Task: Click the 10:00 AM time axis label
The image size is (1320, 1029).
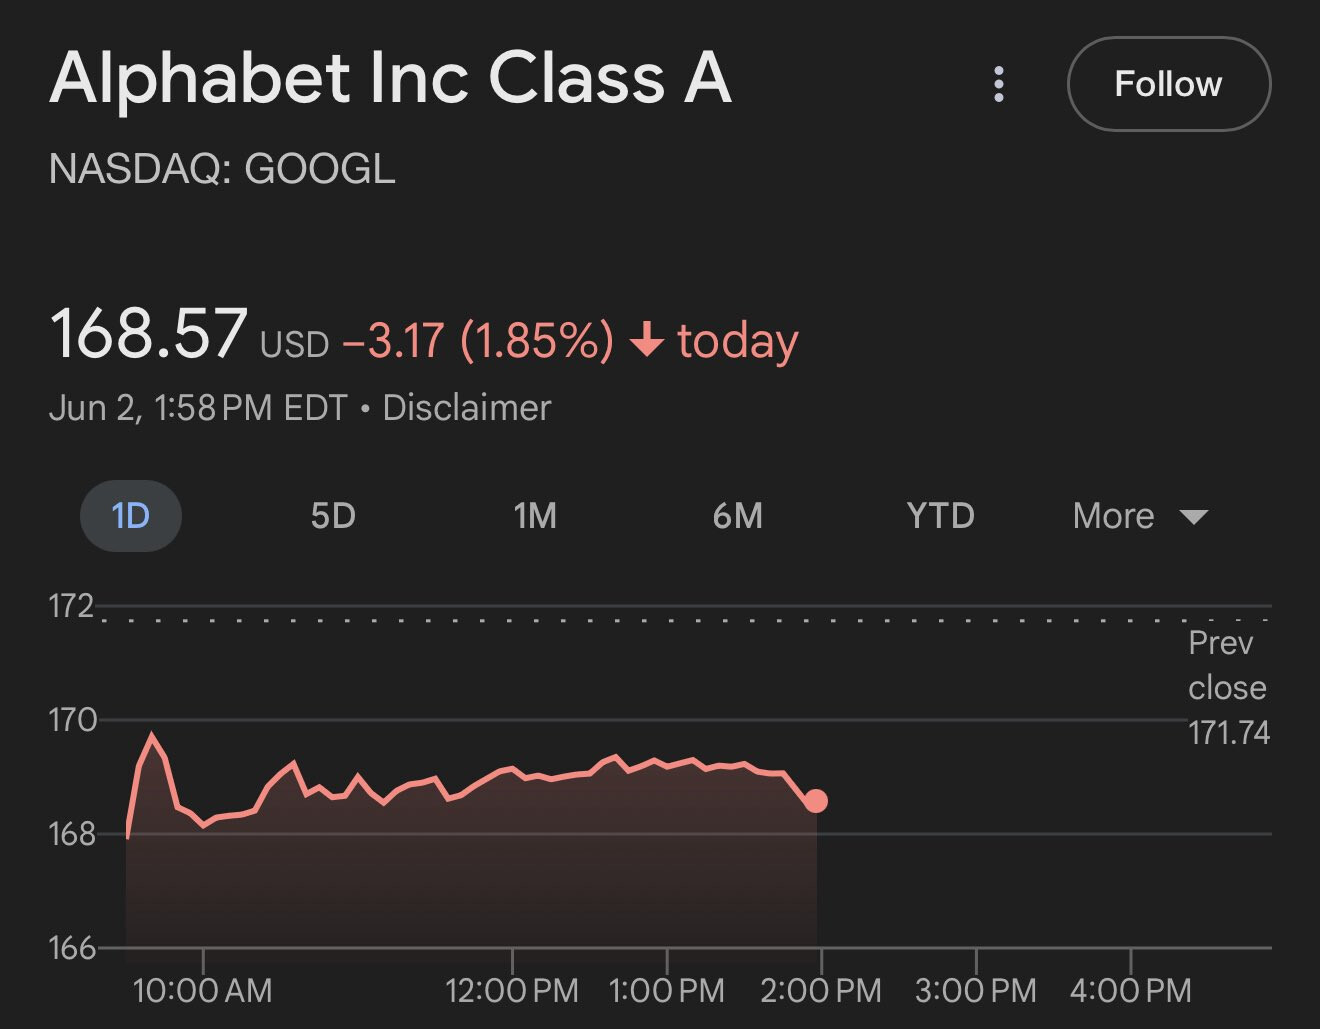Action: (x=203, y=991)
